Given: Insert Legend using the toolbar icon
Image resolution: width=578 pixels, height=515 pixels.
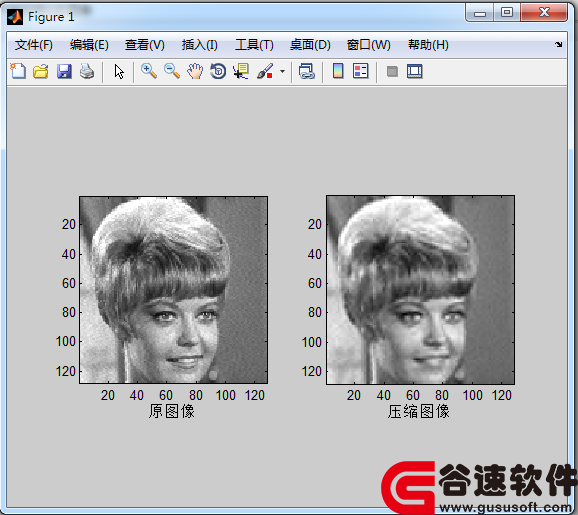Looking at the screenshot, I should pyautogui.click(x=361, y=71).
